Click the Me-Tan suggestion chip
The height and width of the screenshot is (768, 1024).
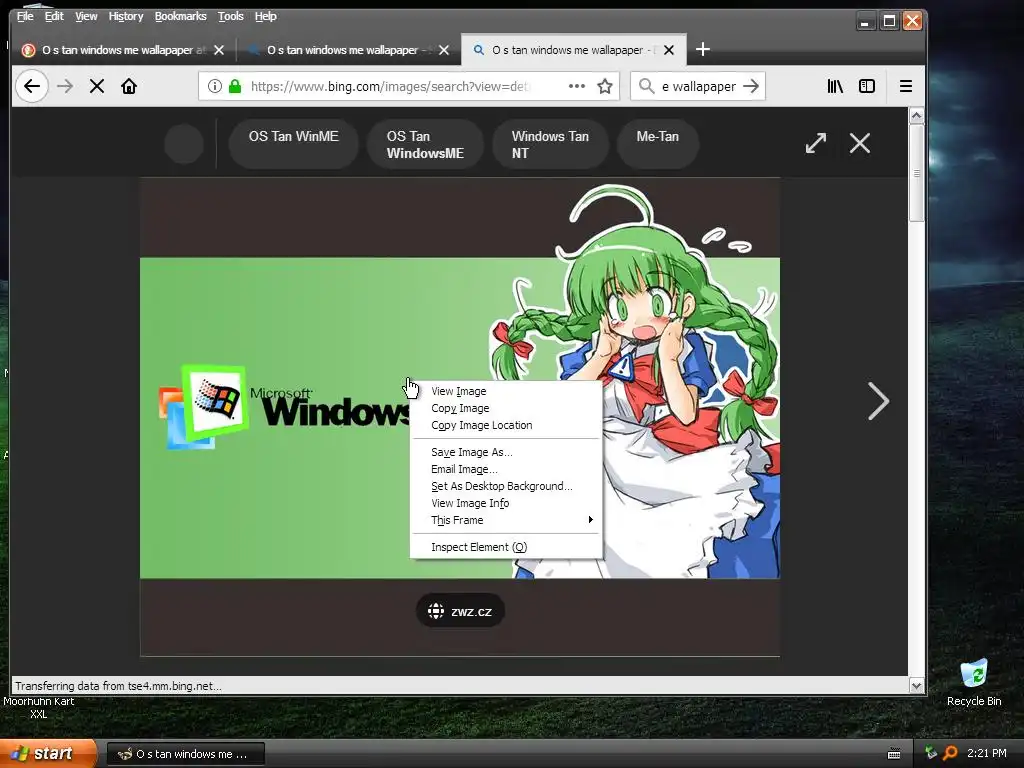point(658,144)
